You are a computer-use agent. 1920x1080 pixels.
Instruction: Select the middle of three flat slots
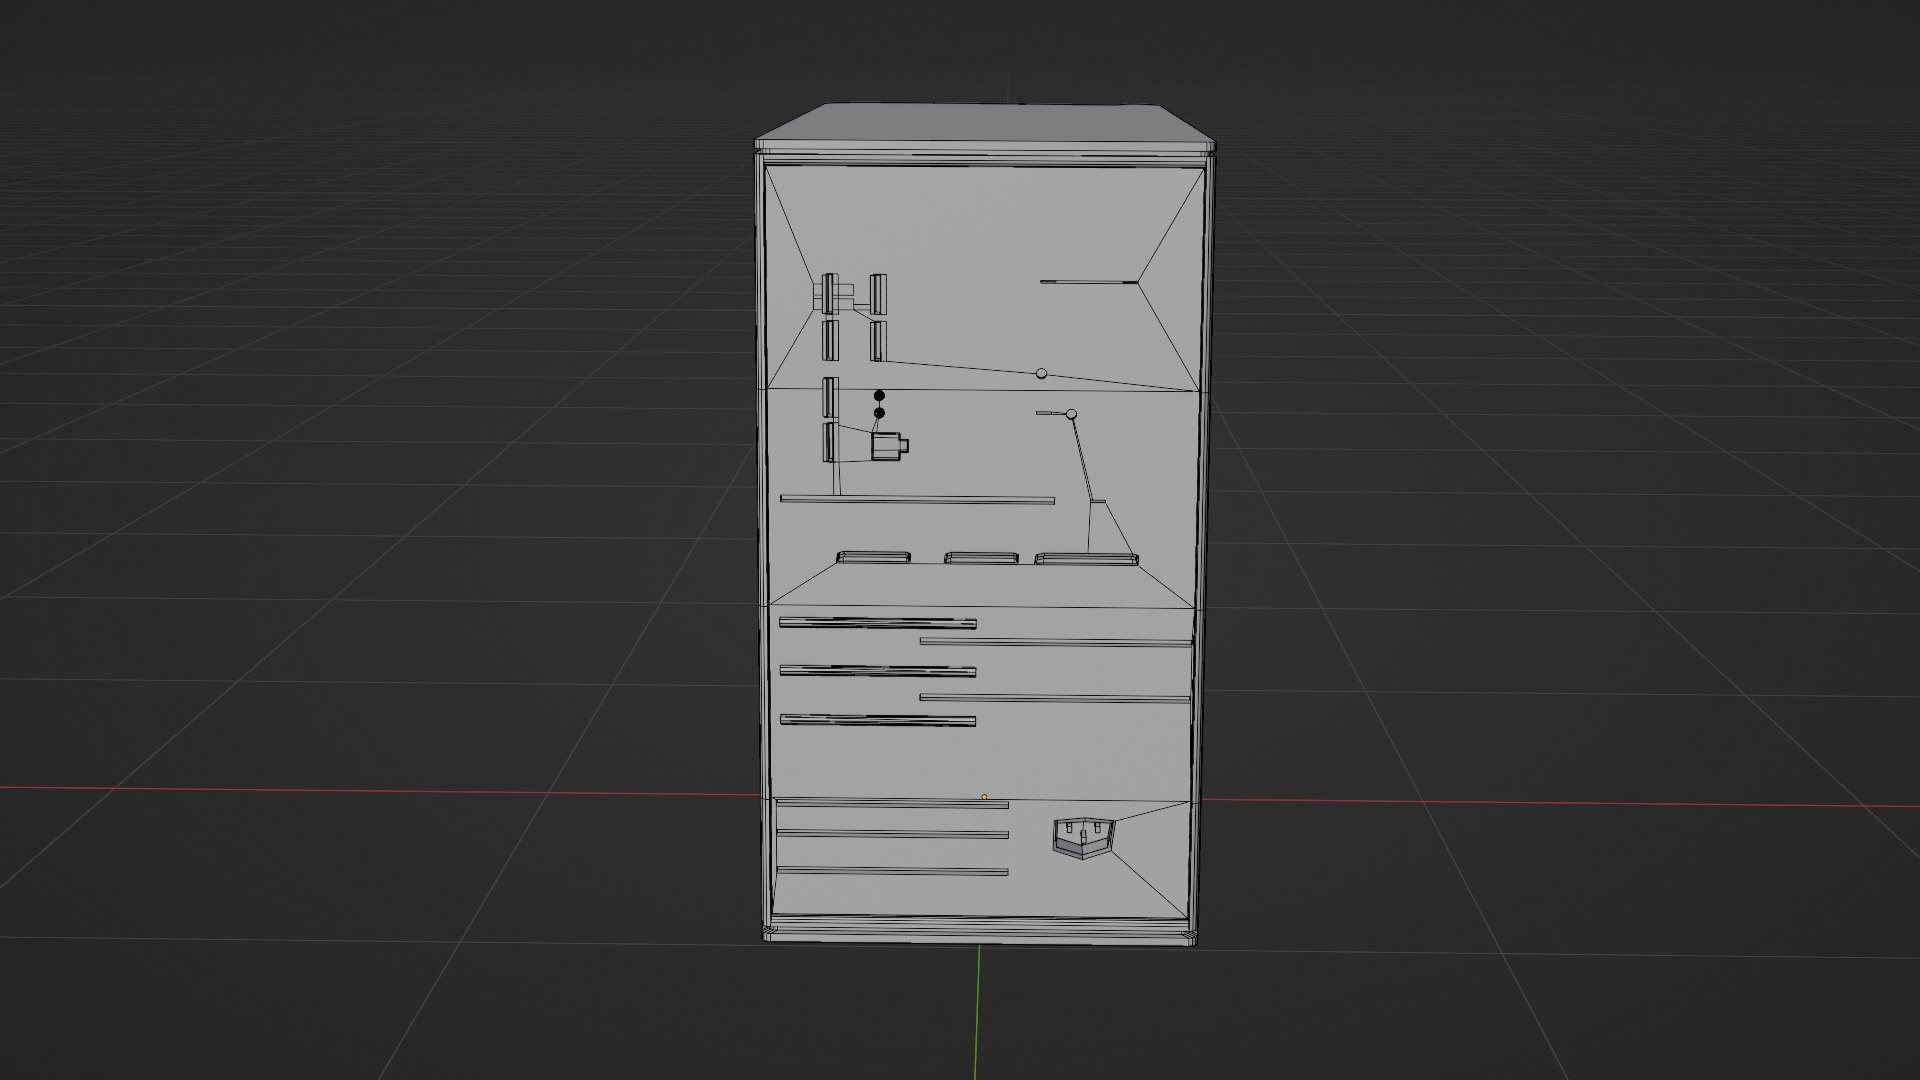(x=982, y=558)
